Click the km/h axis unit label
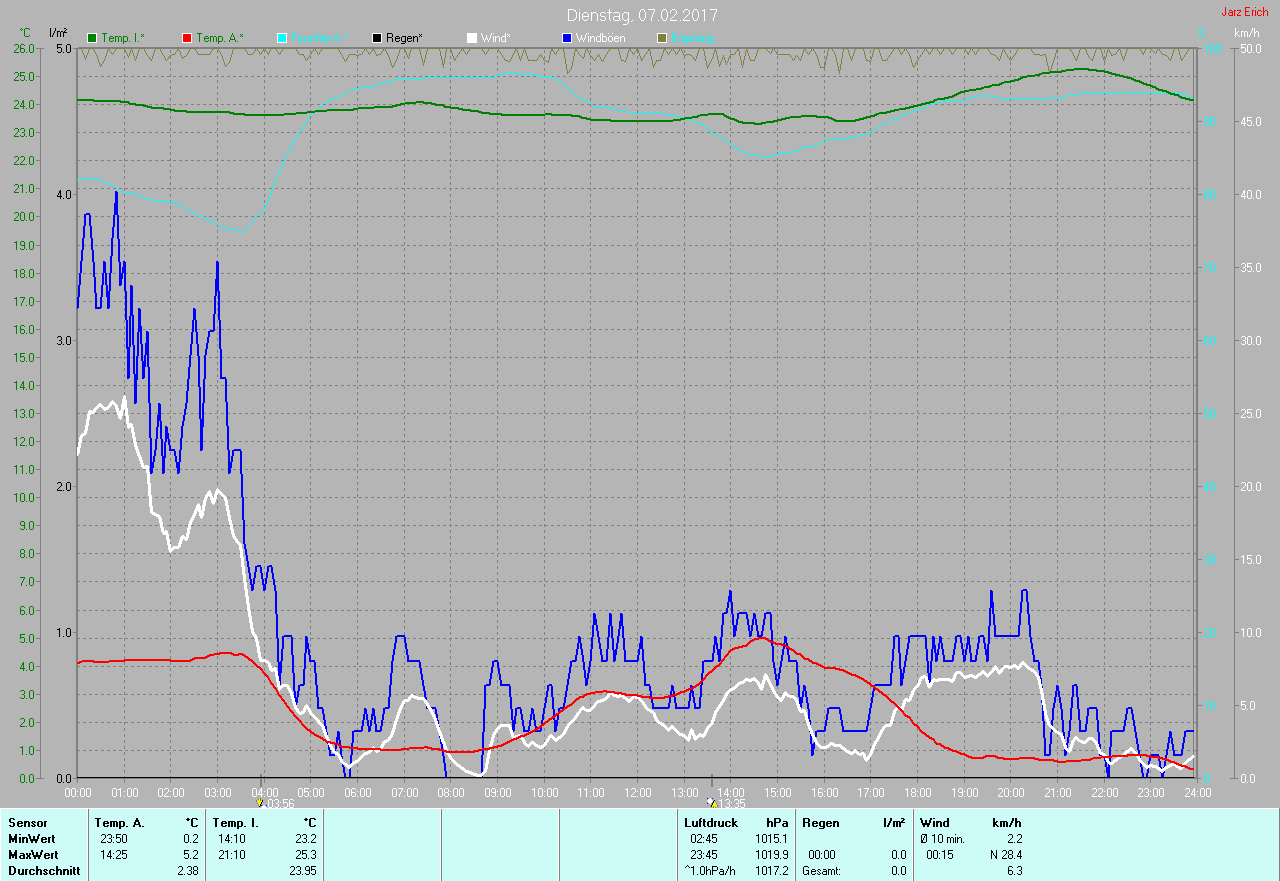The height and width of the screenshot is (881, 1280). click(x=1246, y=33)
